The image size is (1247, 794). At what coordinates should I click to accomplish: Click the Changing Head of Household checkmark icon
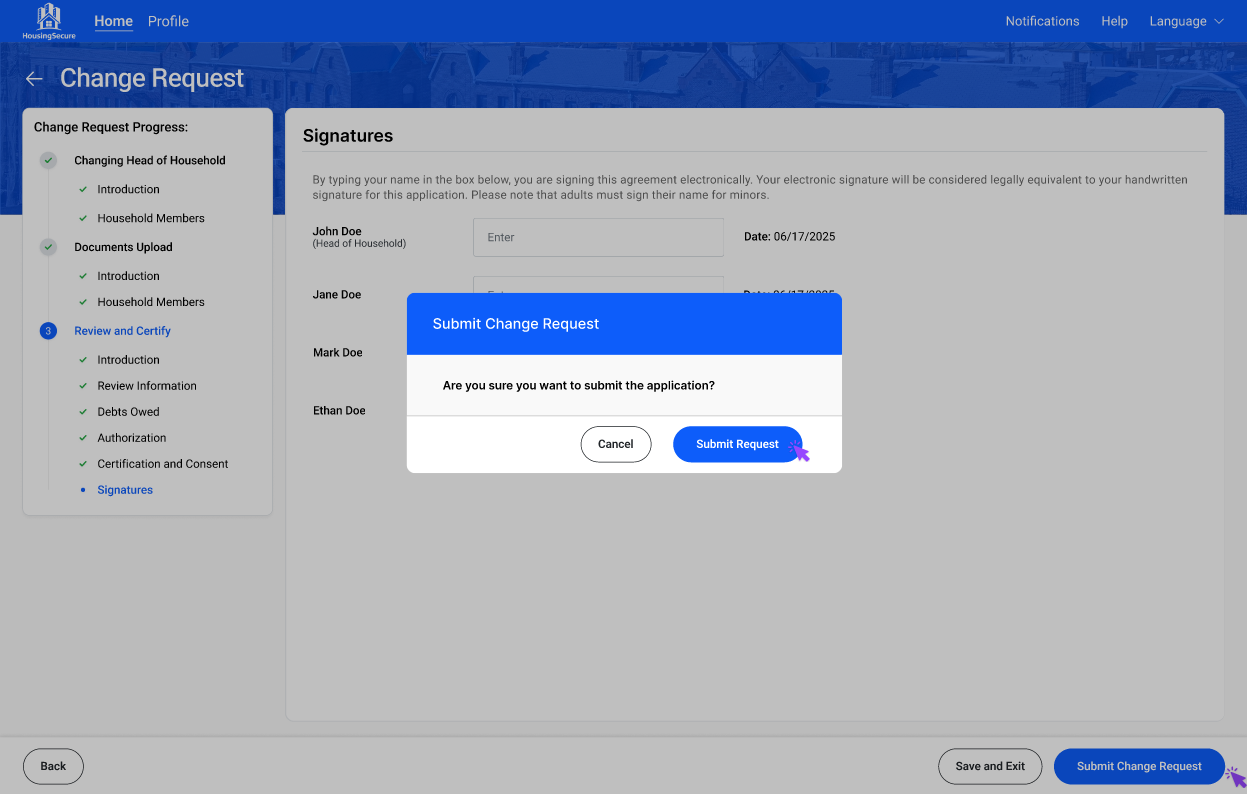(48, 160)
